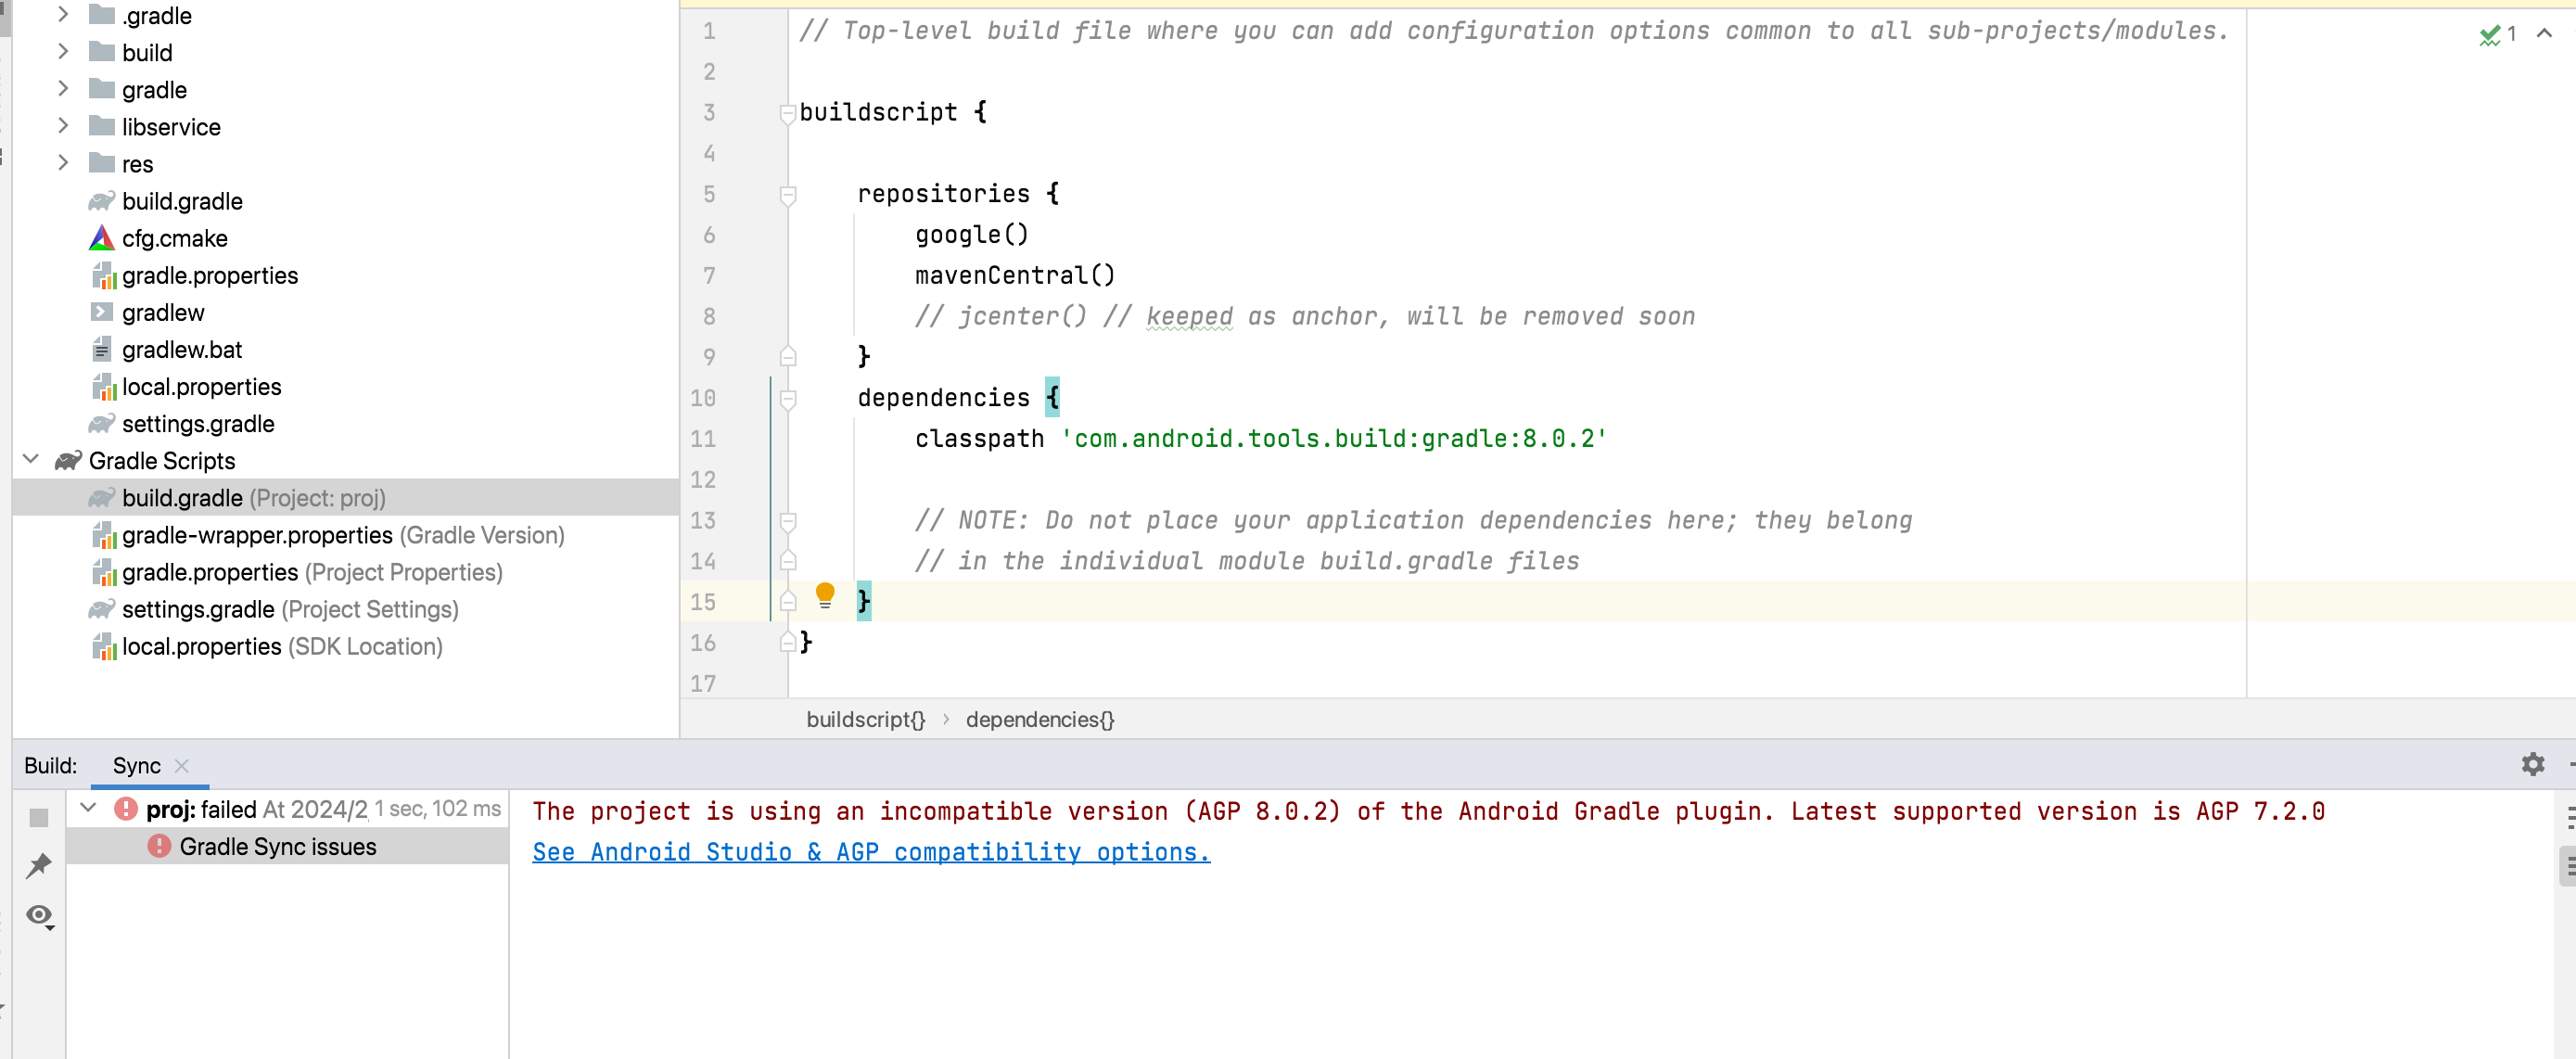Collapse the Gradle Scripts tree node
Viewport: 2576px width, 1059px height.
coord(31,460)
